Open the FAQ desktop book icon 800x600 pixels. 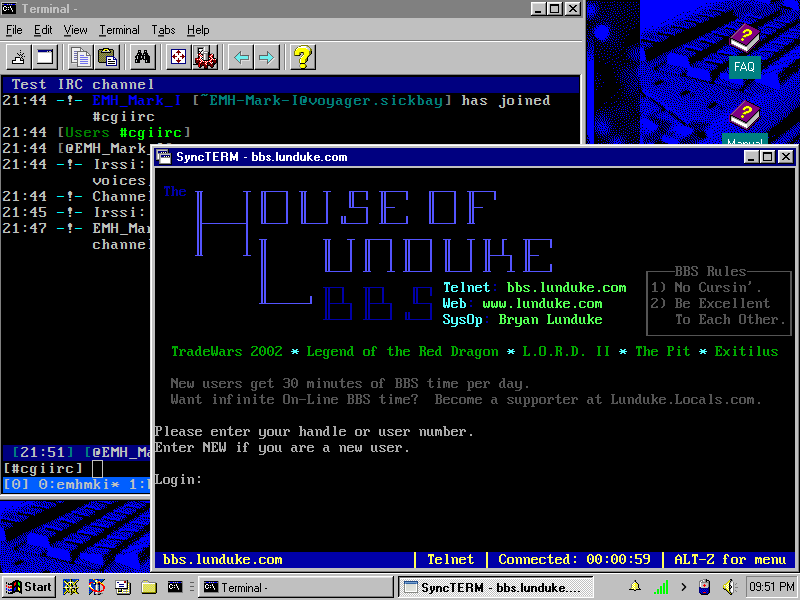coord(744,50)
